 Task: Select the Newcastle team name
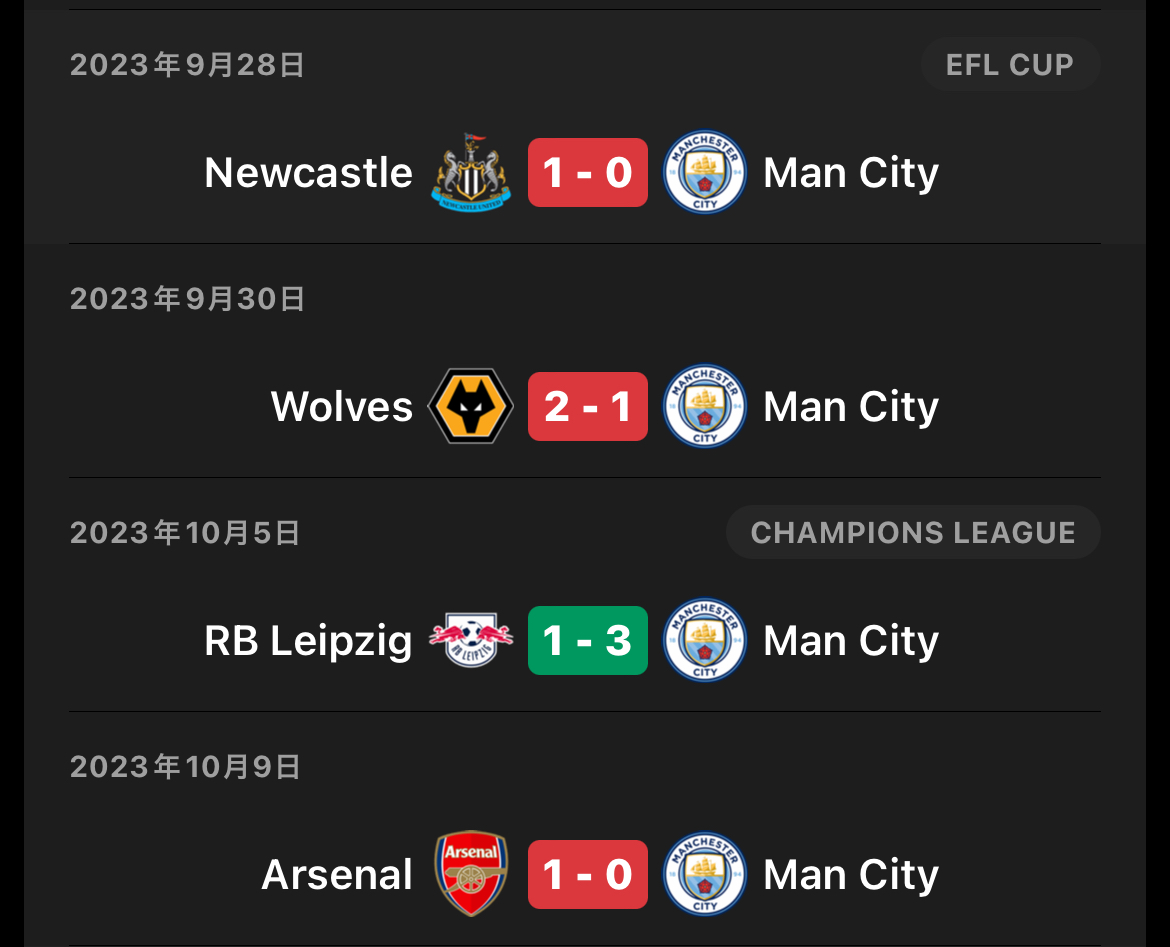pos(308,172)
